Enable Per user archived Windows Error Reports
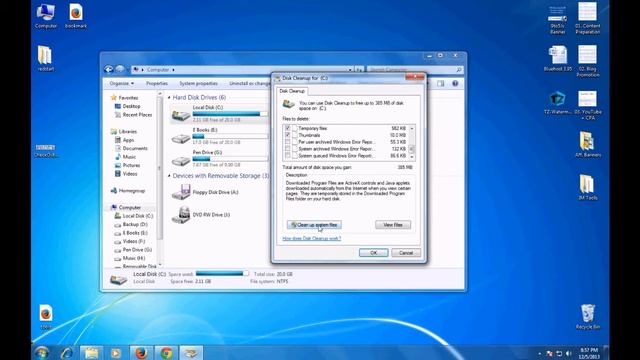This screenshot has height=360, width=640. (288, 142)
